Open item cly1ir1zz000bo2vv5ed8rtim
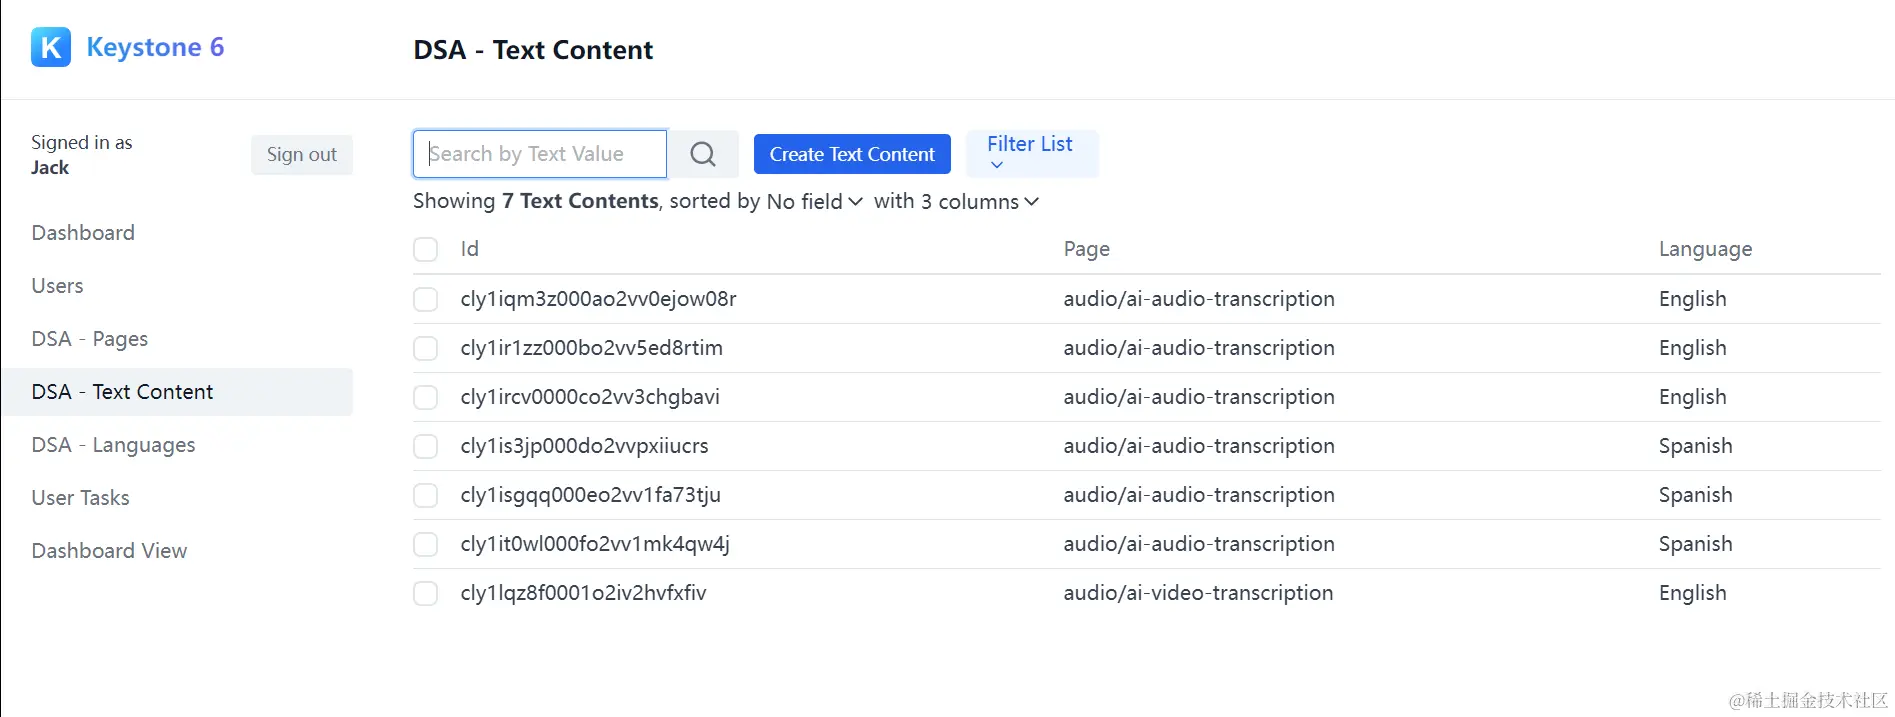 (x=591, y=348)
